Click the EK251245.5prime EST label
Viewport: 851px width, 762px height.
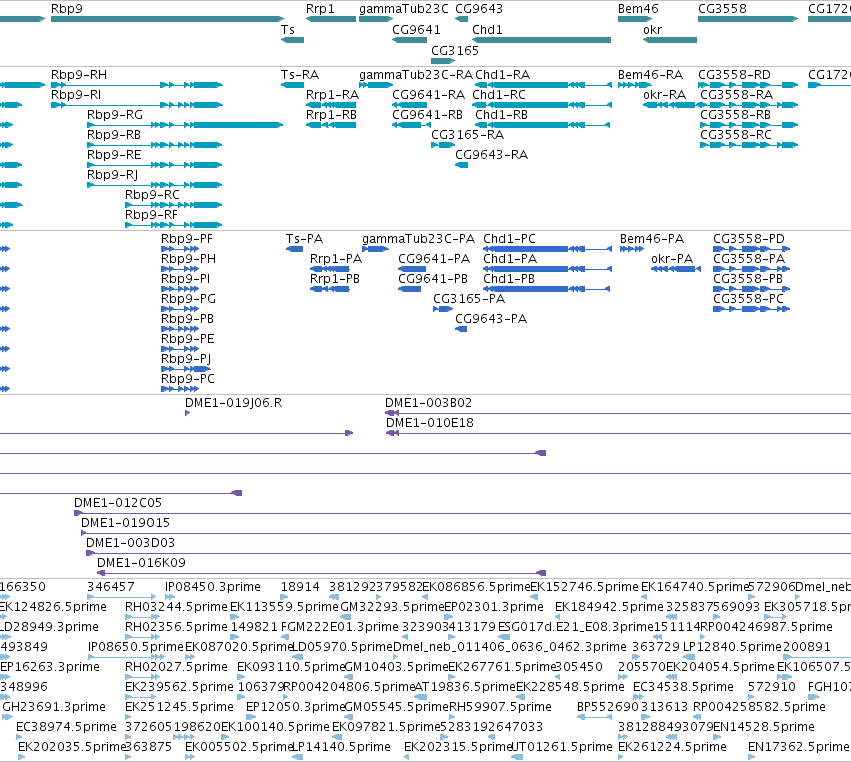point(179,706)
